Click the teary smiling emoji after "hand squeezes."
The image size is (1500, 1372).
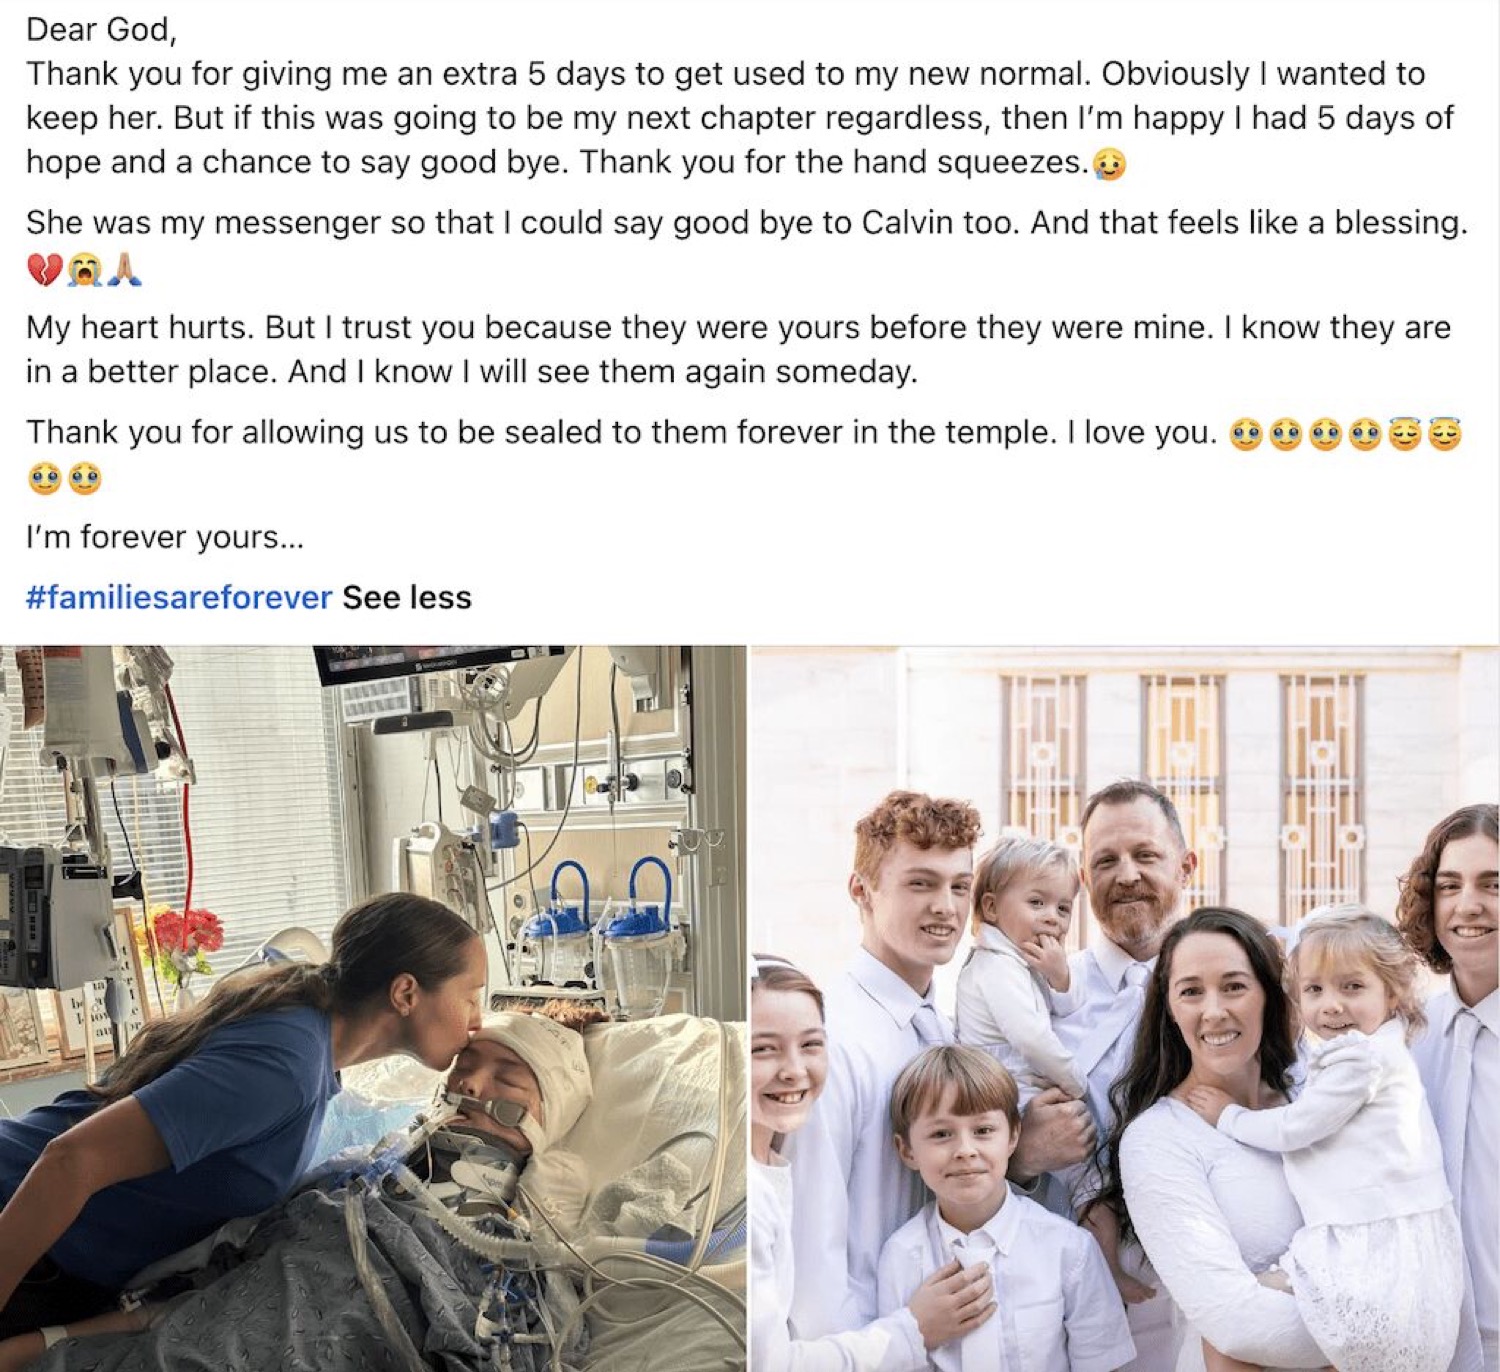[1109, 164]
